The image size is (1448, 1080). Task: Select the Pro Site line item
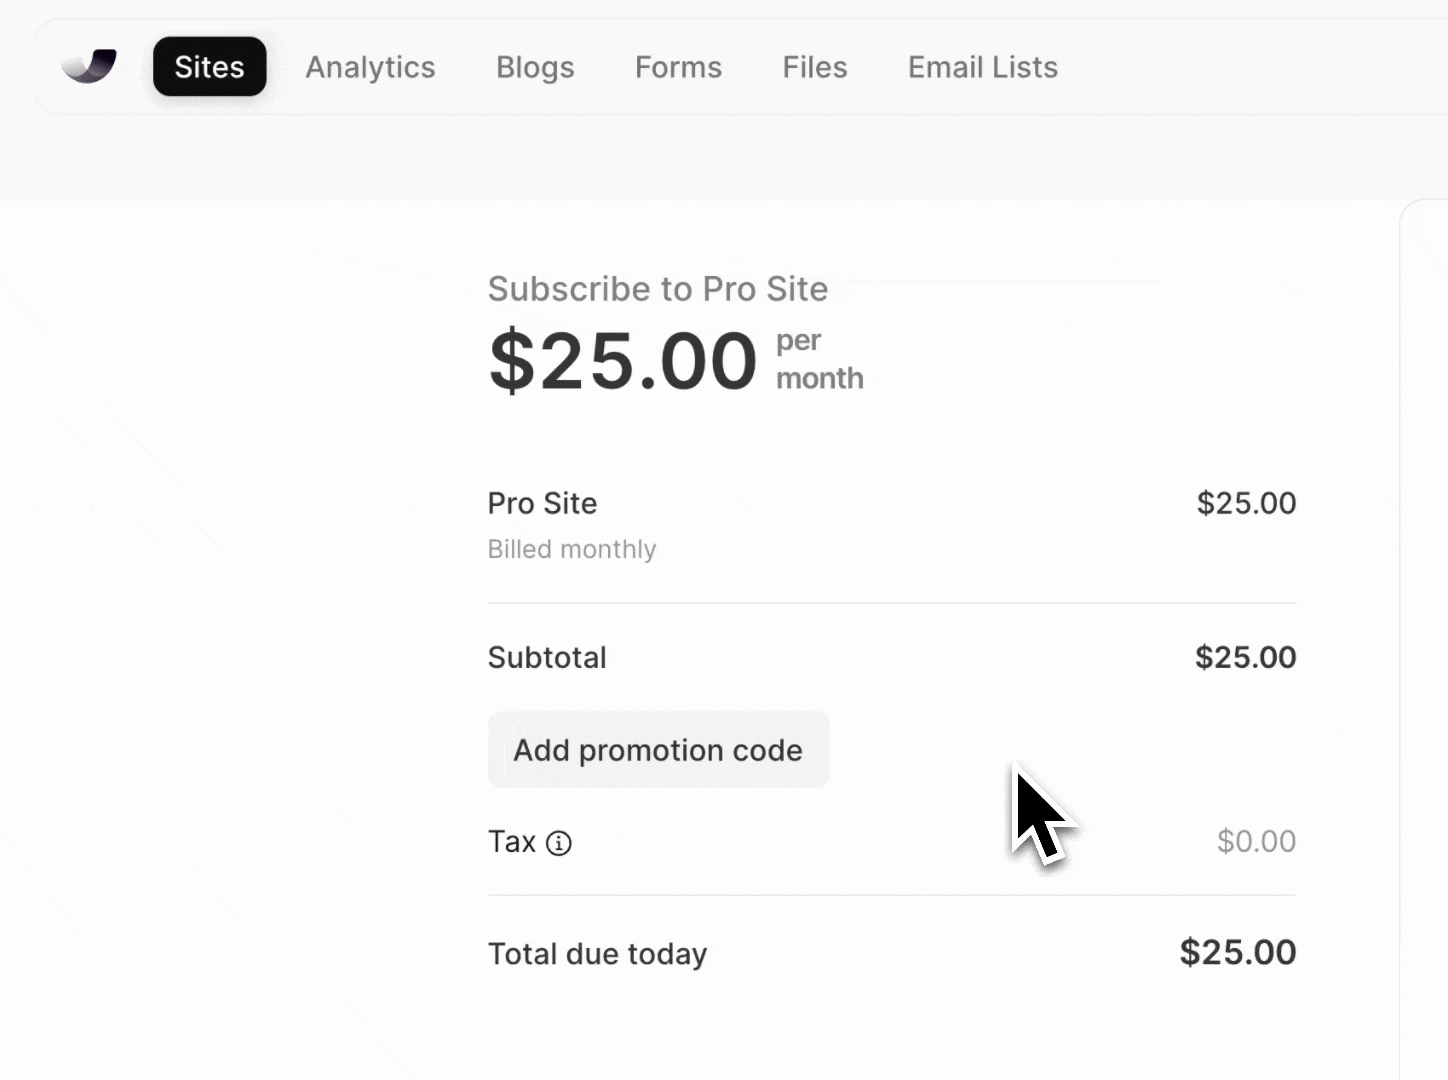(x=542, y=503)
